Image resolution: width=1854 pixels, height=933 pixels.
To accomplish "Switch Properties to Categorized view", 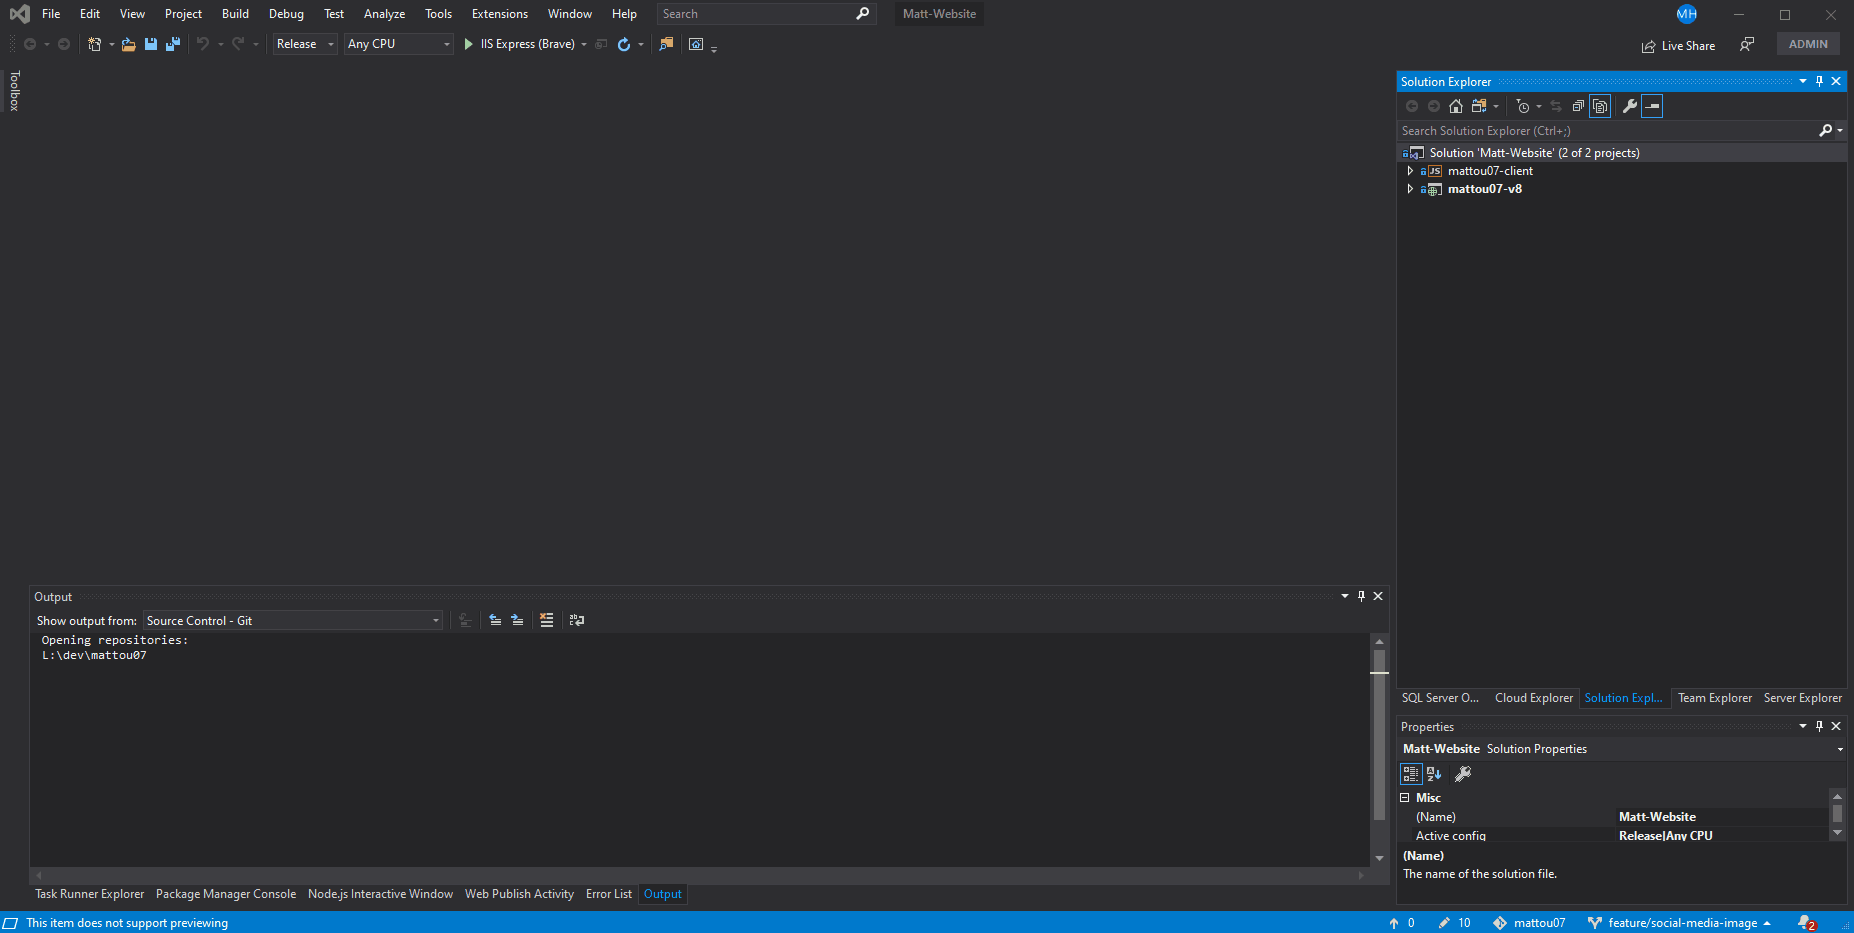I will tap(1411, 774).
